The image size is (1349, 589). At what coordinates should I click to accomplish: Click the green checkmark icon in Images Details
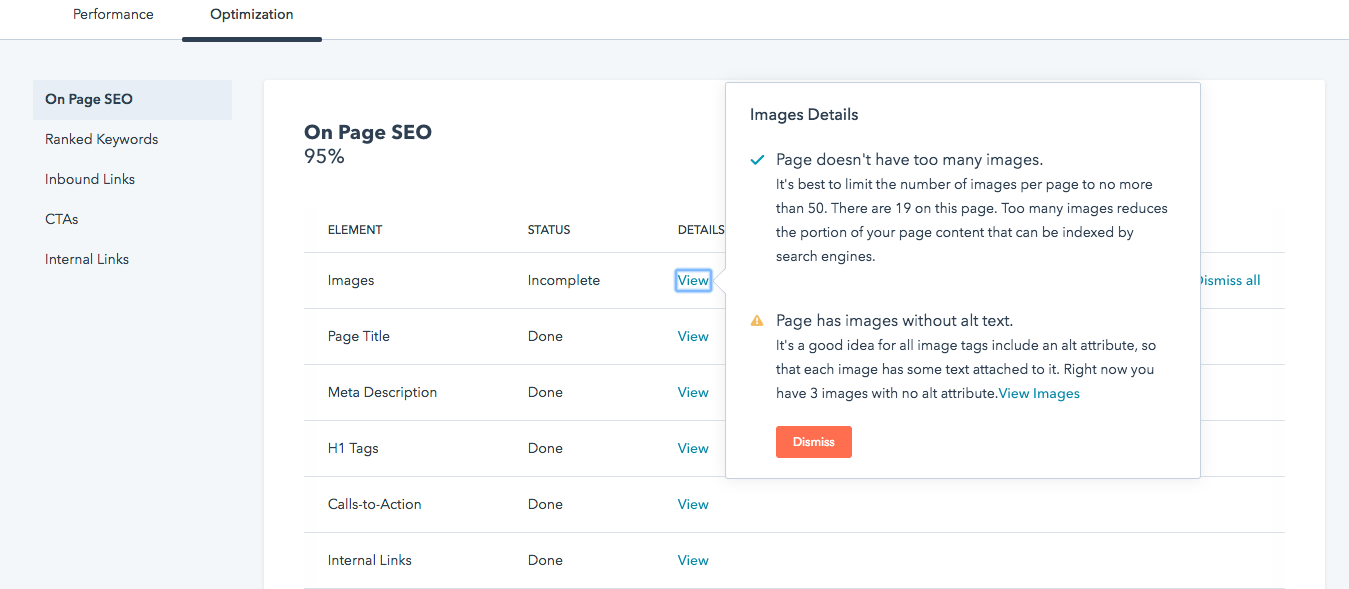tap(757, 160)
